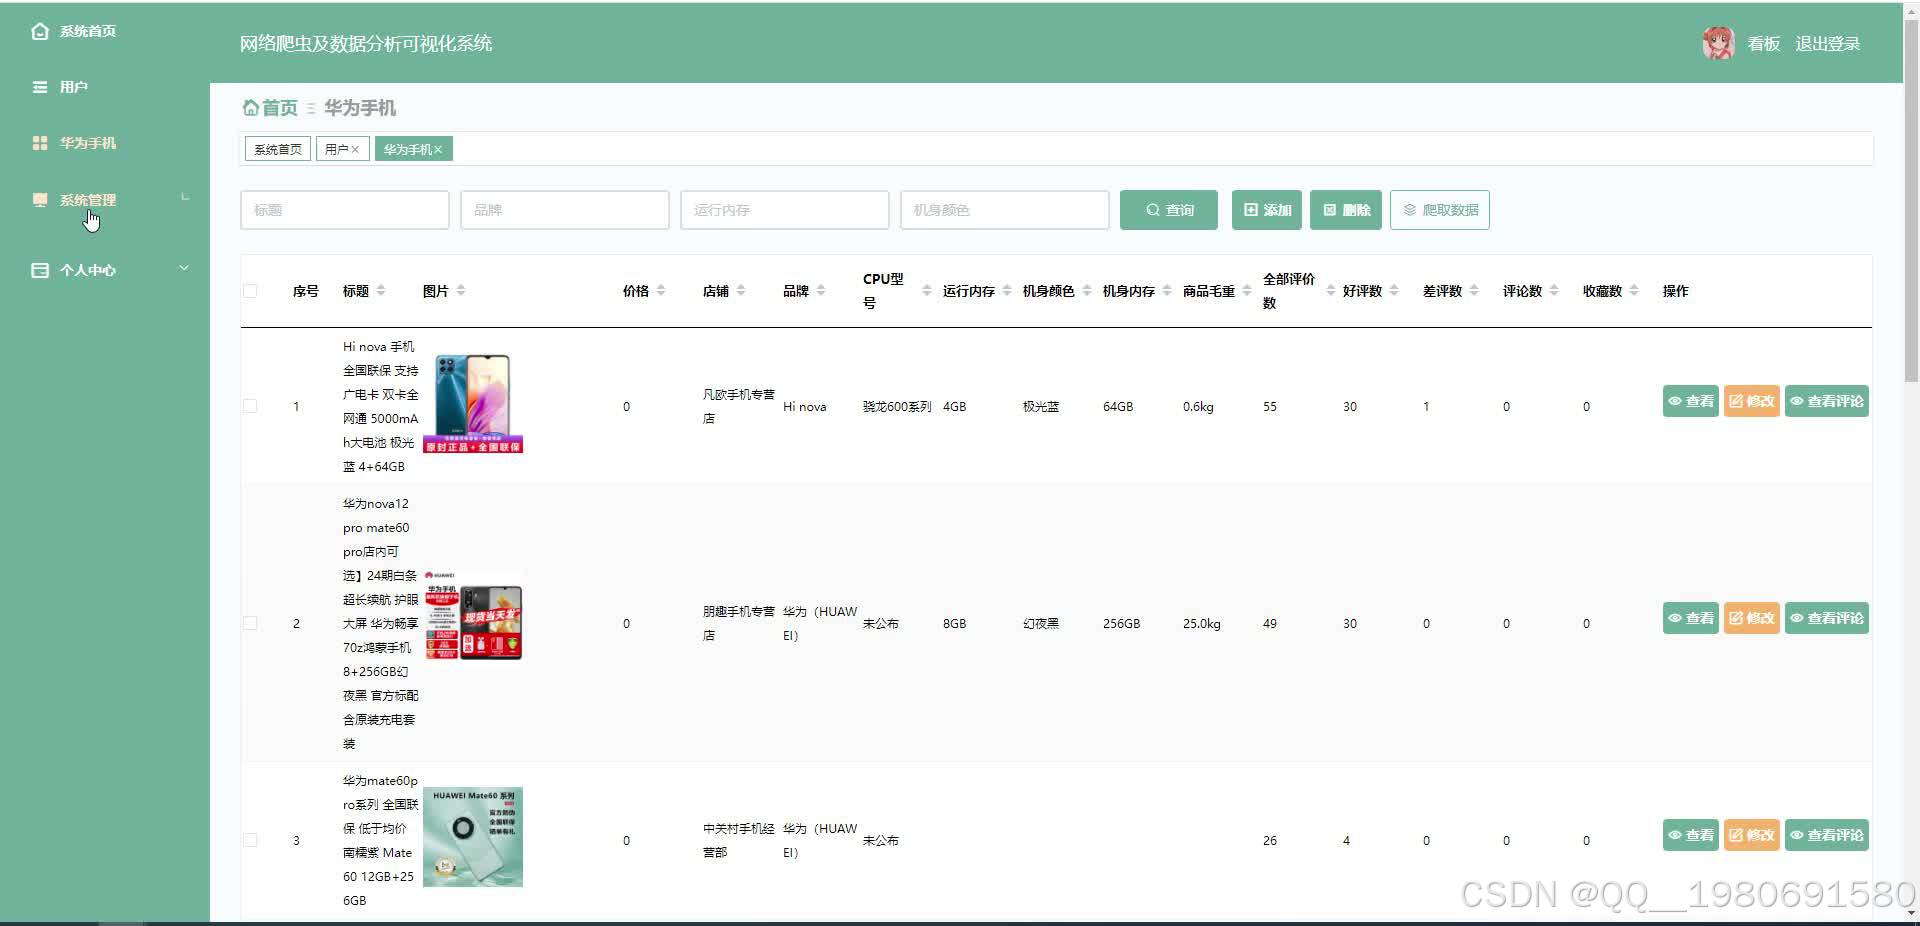
Task: Click the 个人中心 card icon in sidebar
Action: (x=40, y=270)
